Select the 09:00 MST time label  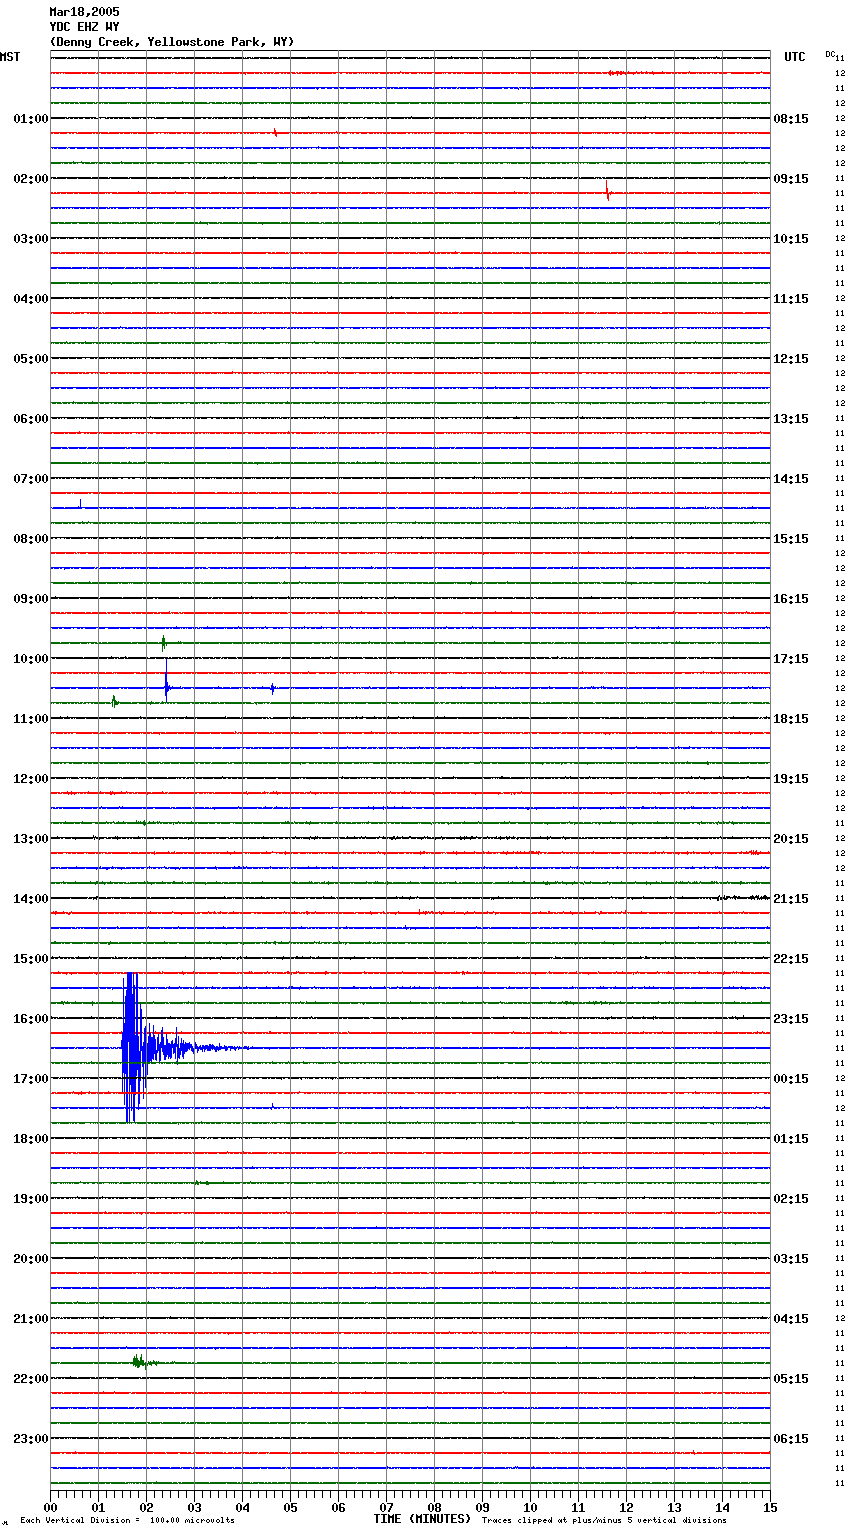[31, 599]
